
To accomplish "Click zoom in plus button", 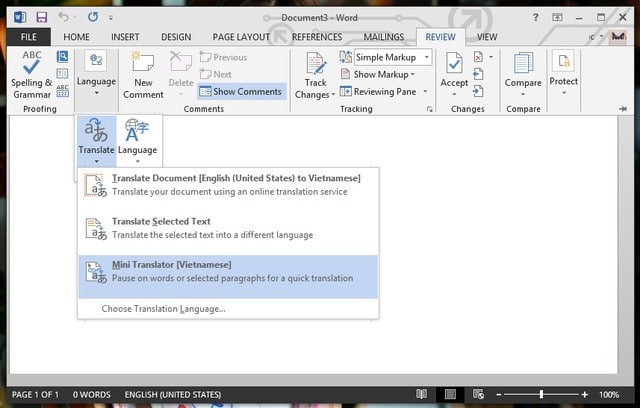I will pyautogui.click(x=584, y=395).
